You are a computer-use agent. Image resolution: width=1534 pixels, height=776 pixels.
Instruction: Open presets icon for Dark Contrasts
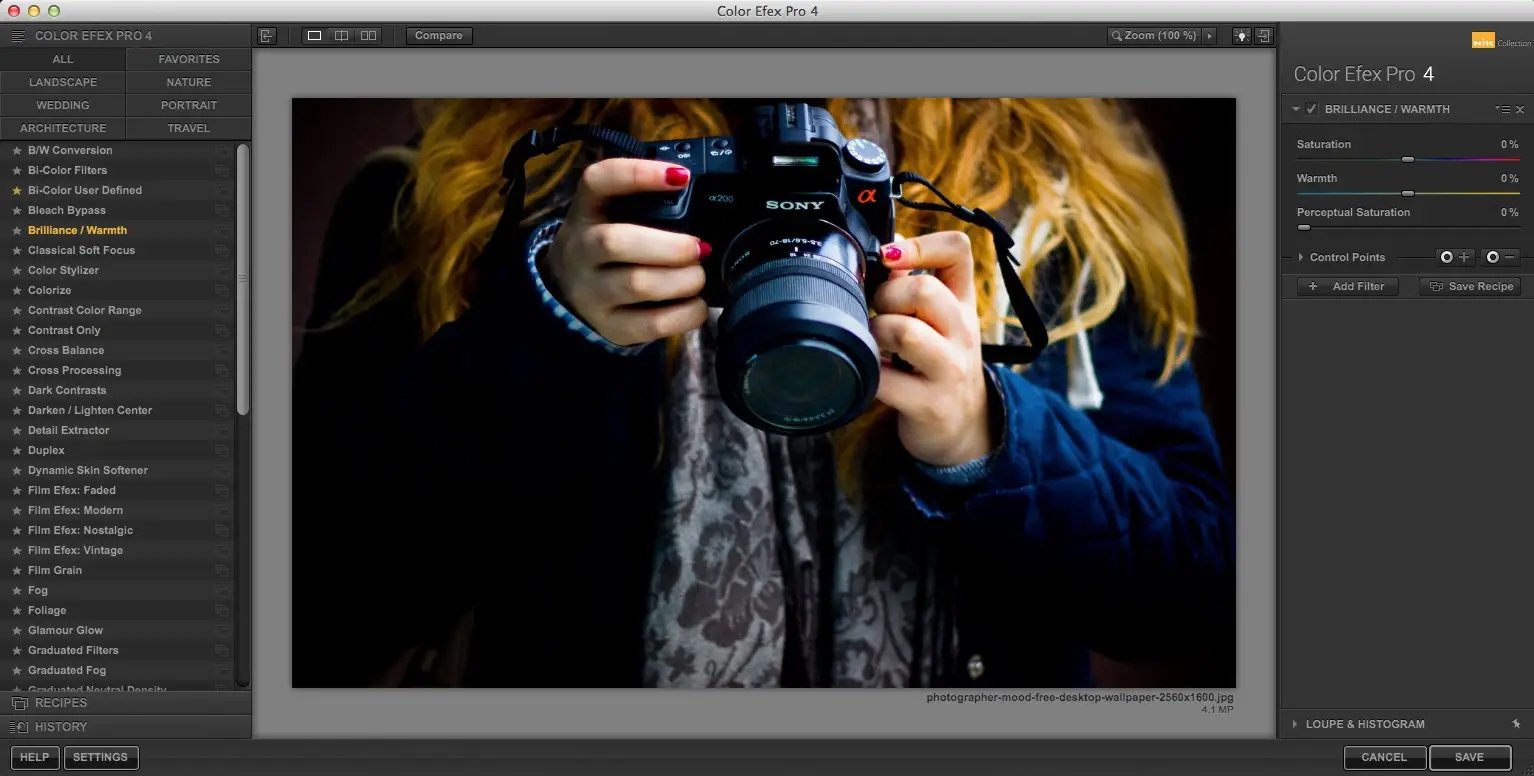(x=221, y=390)
